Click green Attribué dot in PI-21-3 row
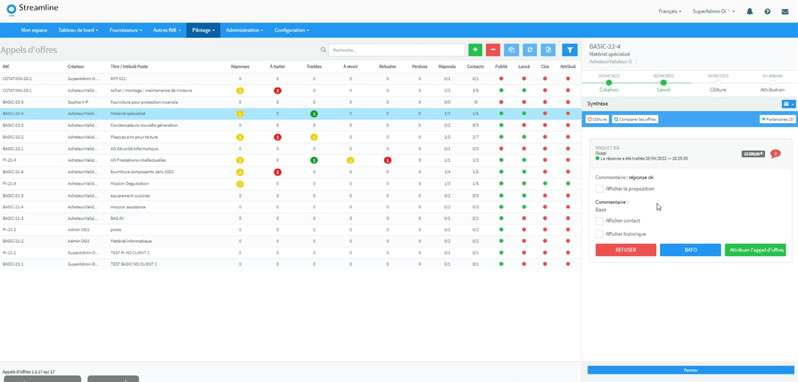 pyautogui.click(x=568, y=184)
